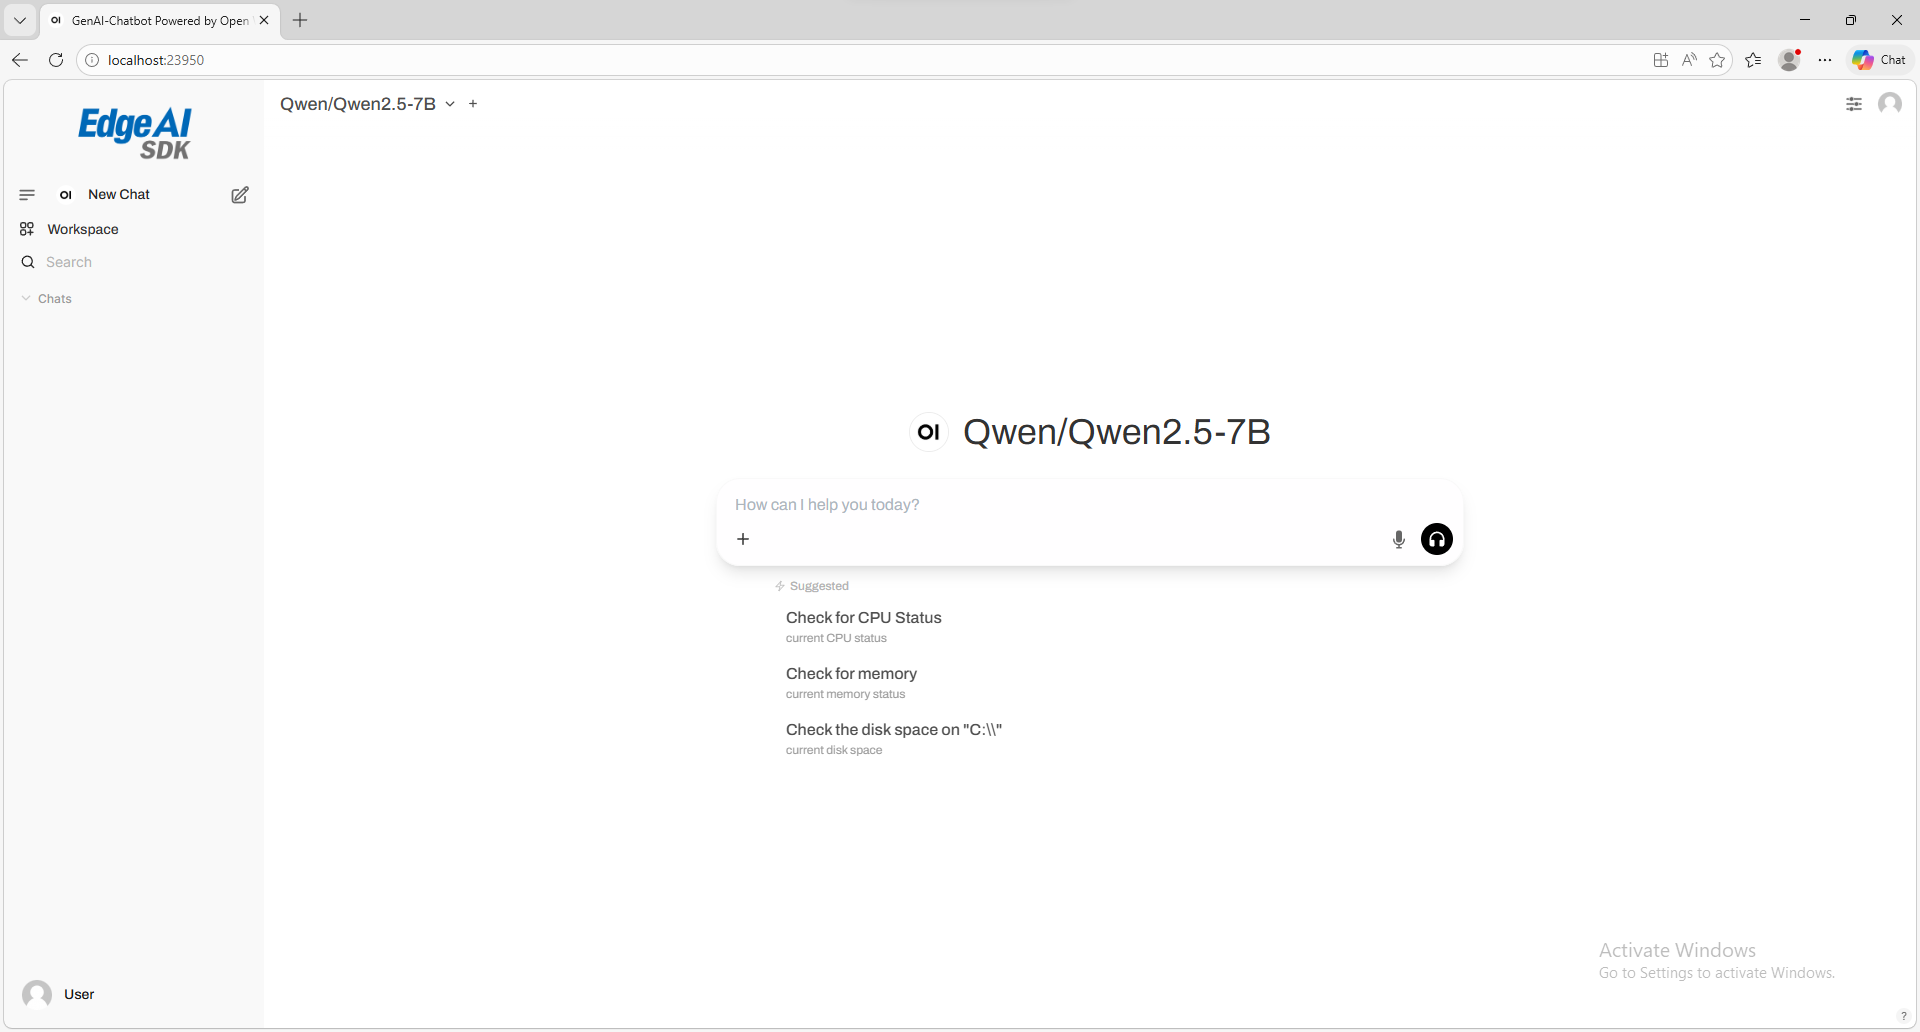Open the Favorites list icon
1920x1032 pixels.
pyautogui.click(x=1753, y=60)
